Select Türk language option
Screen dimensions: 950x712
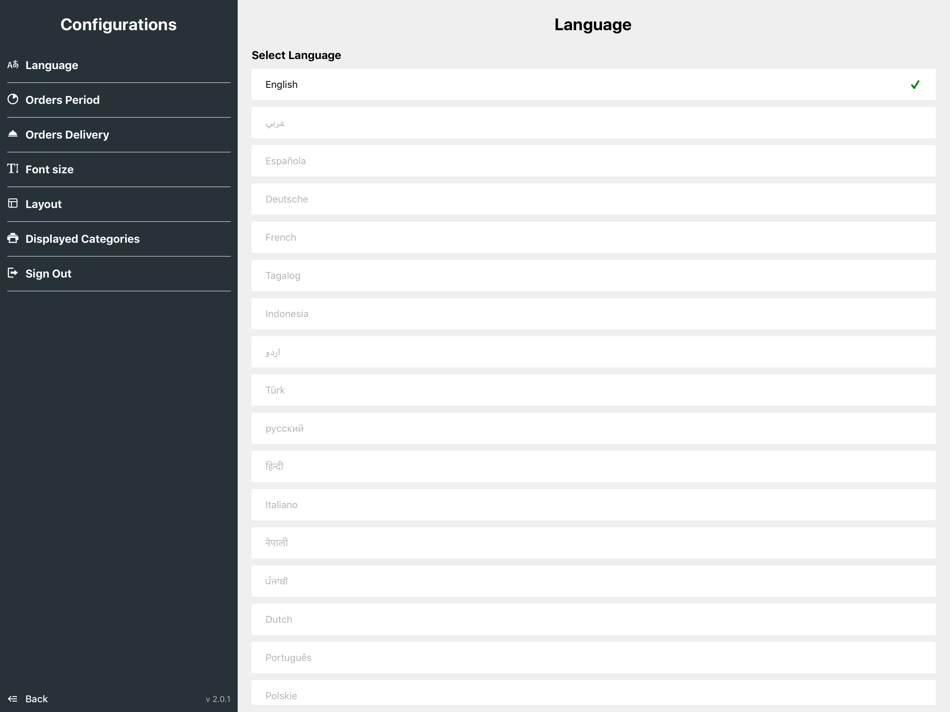pos(593,390)
